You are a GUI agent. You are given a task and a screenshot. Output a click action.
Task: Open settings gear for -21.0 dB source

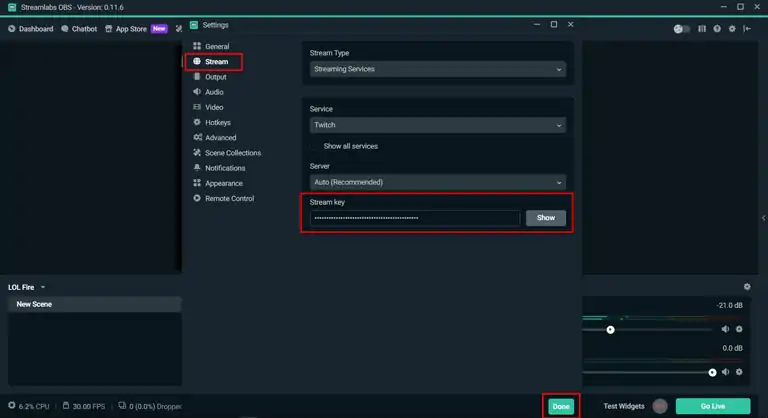(x=739, y=329)
